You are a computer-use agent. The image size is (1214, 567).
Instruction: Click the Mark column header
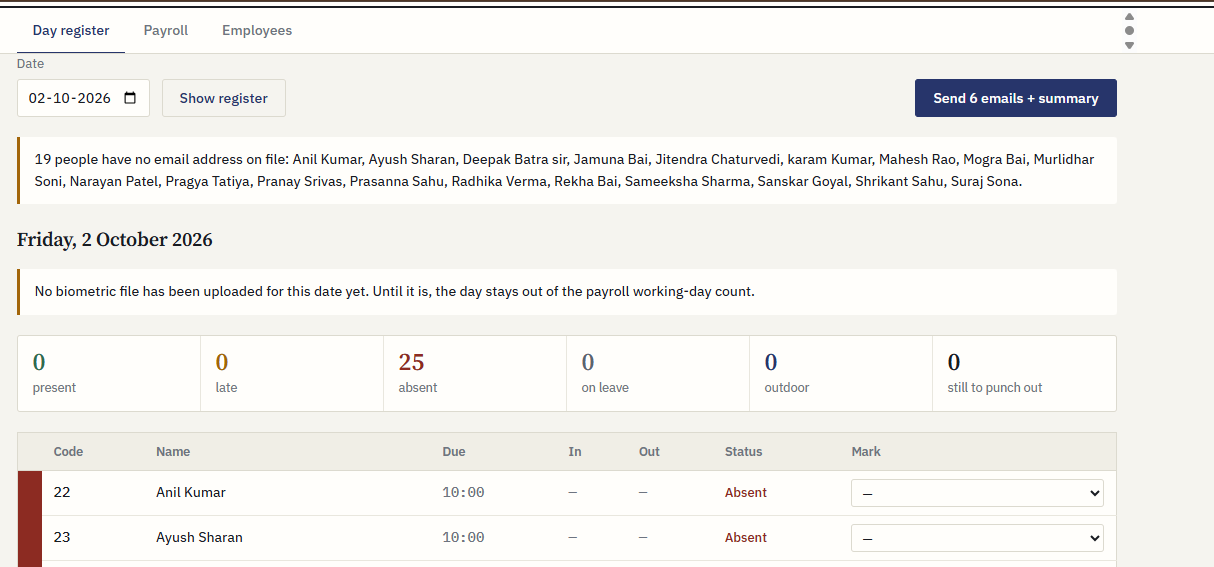coord(866,452)
